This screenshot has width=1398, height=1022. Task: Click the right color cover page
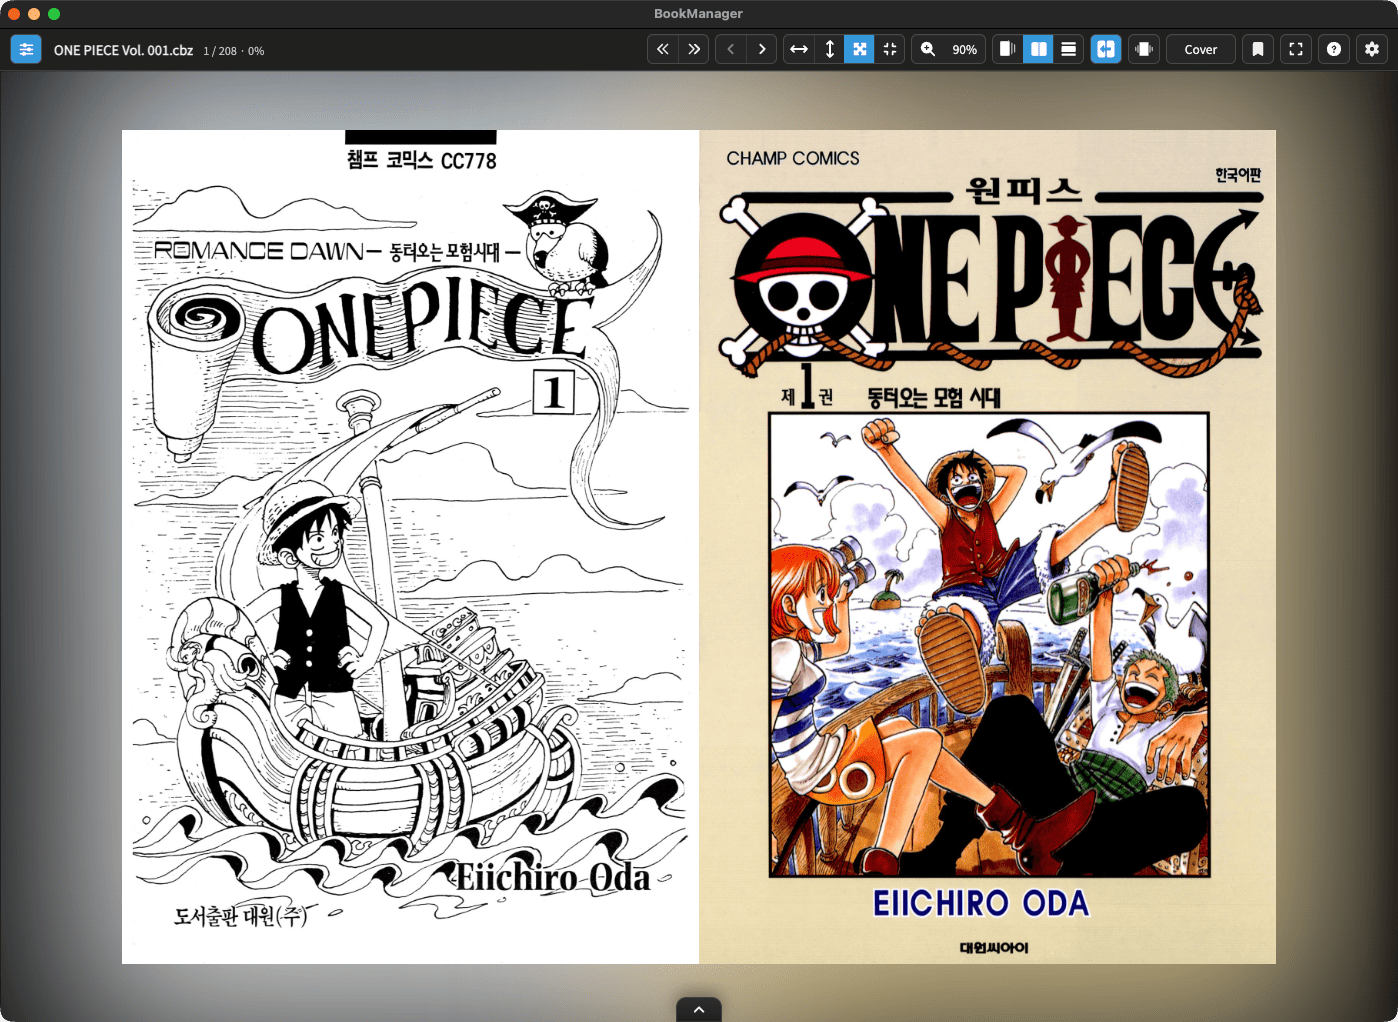987,547
